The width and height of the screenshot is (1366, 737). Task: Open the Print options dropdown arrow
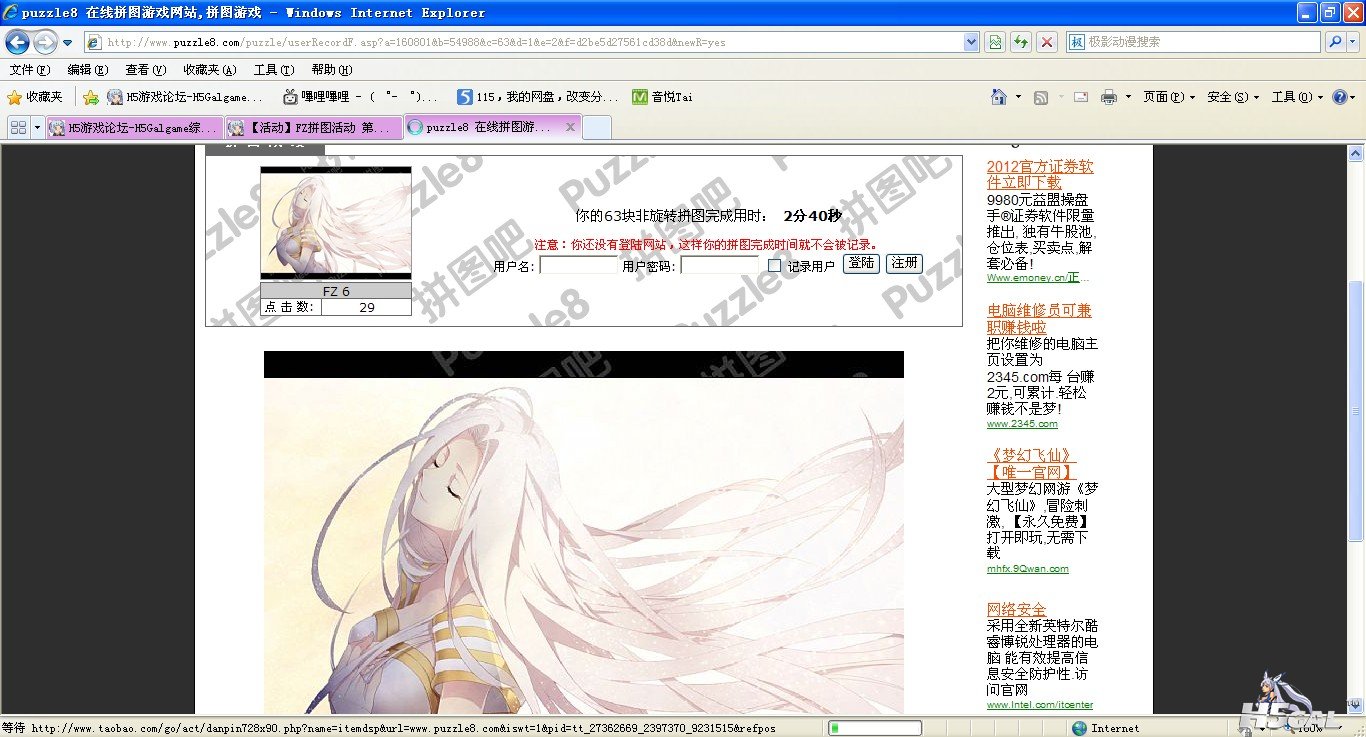point(1128,97)
